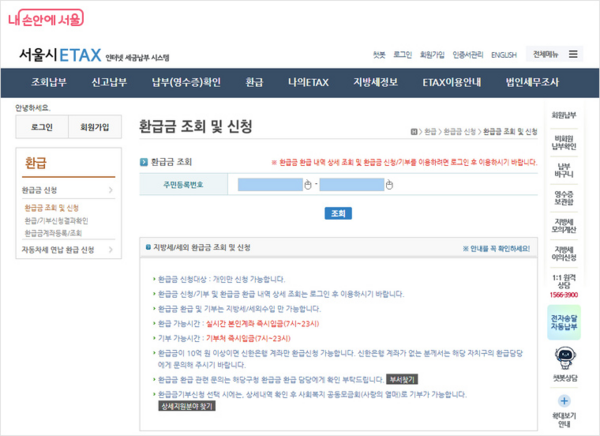Viewport: 600px width, 436px height.
Task: Expand the 자동차세 연납 환급 신청 chevron
Action: [x=111, y=250]
